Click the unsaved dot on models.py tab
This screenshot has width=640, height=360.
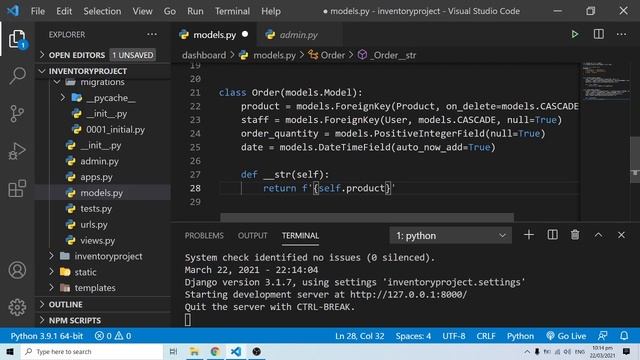tap(245, 34)
